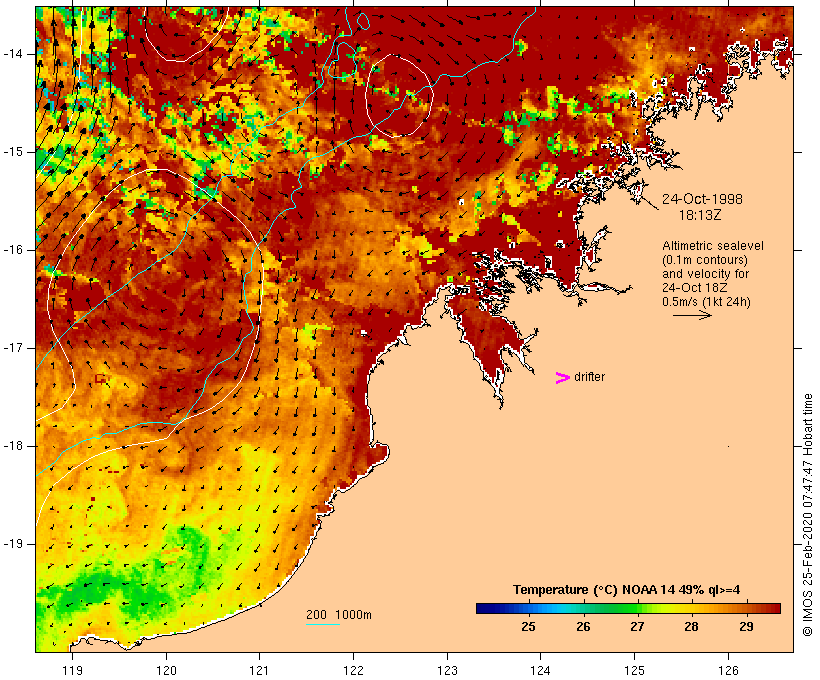The image size is (820, 680).
Task: Click the IMOS copyright timestamp text
Action: point(807,515)
